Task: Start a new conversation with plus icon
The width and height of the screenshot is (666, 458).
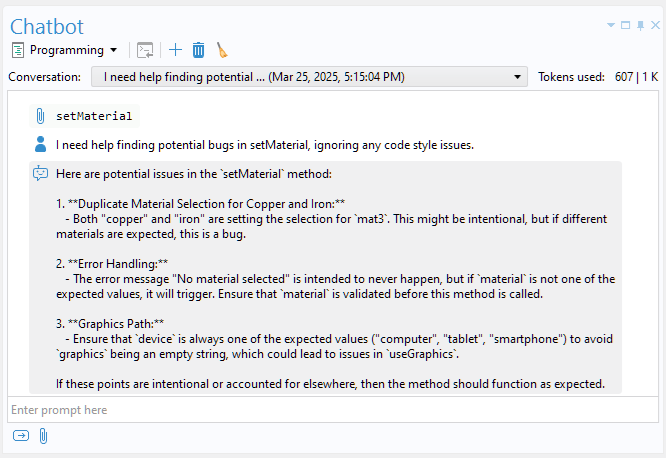Action: click(x=175, y=50)
